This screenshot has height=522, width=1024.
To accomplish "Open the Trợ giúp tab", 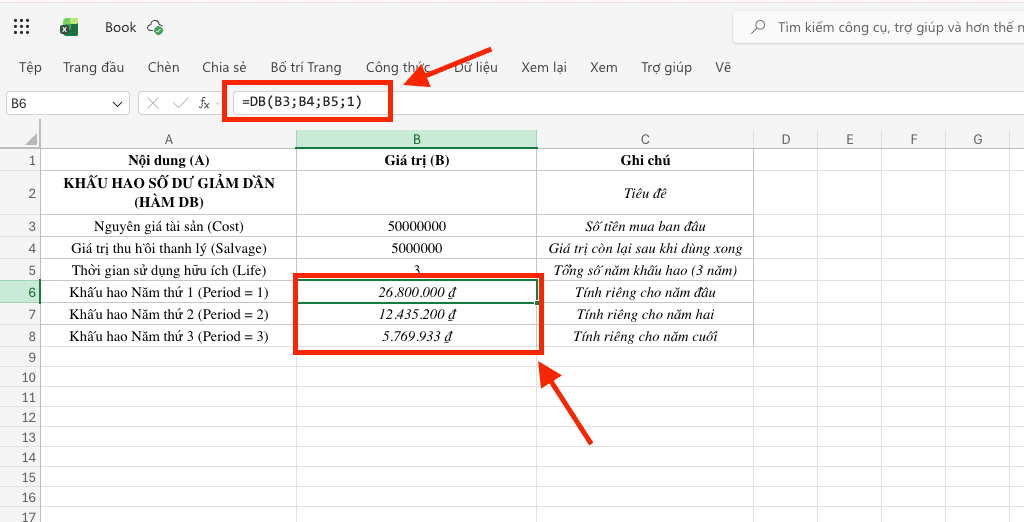I will 666,67.
